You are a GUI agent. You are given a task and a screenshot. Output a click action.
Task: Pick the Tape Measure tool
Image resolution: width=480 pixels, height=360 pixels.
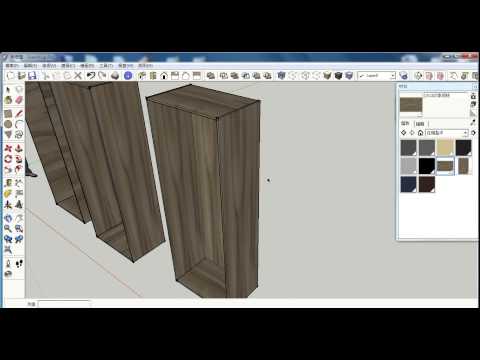tap(8, 183)
